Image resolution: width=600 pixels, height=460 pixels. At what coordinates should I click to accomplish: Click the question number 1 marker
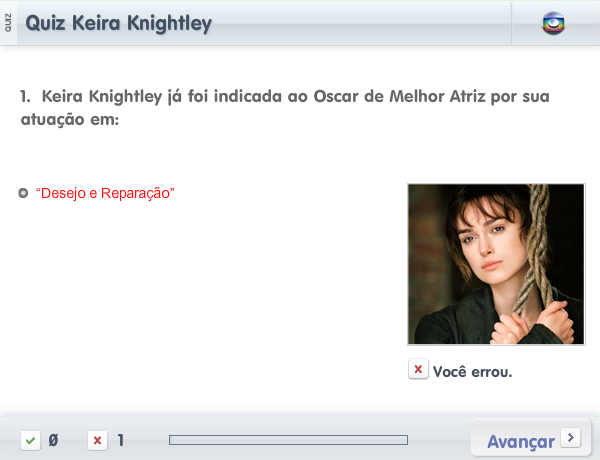click(x=25, y=96)
